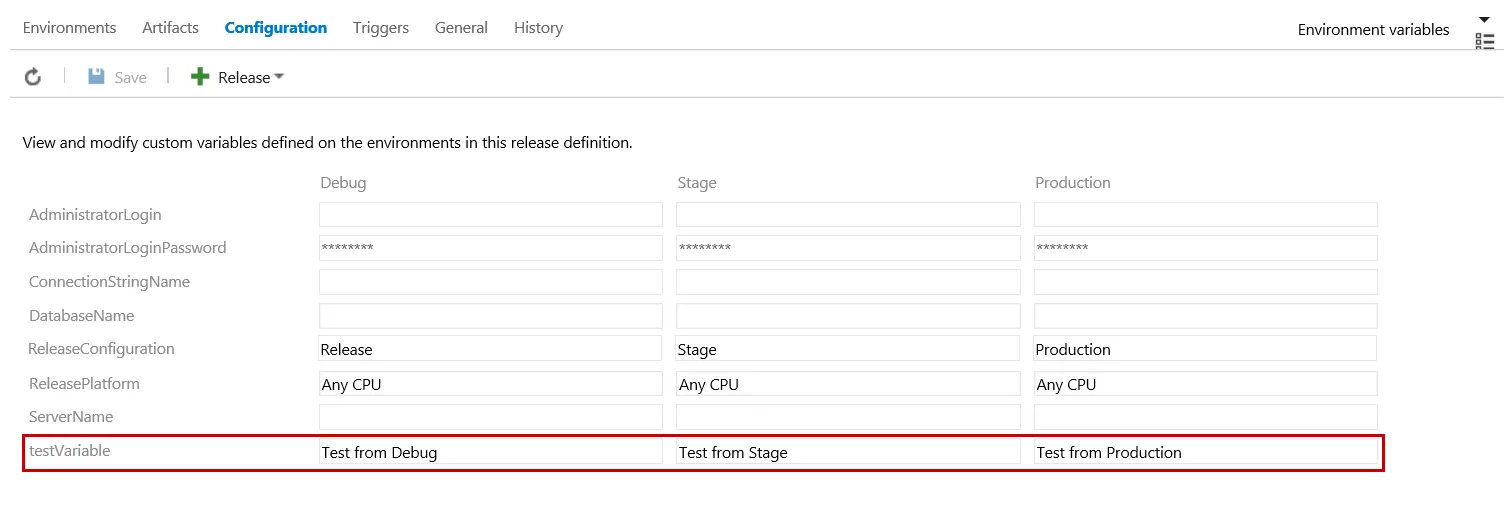Click the Debug AdministratorLogin input field
The height and width of the screenshot is (506, 1507).
coord(490,215)
